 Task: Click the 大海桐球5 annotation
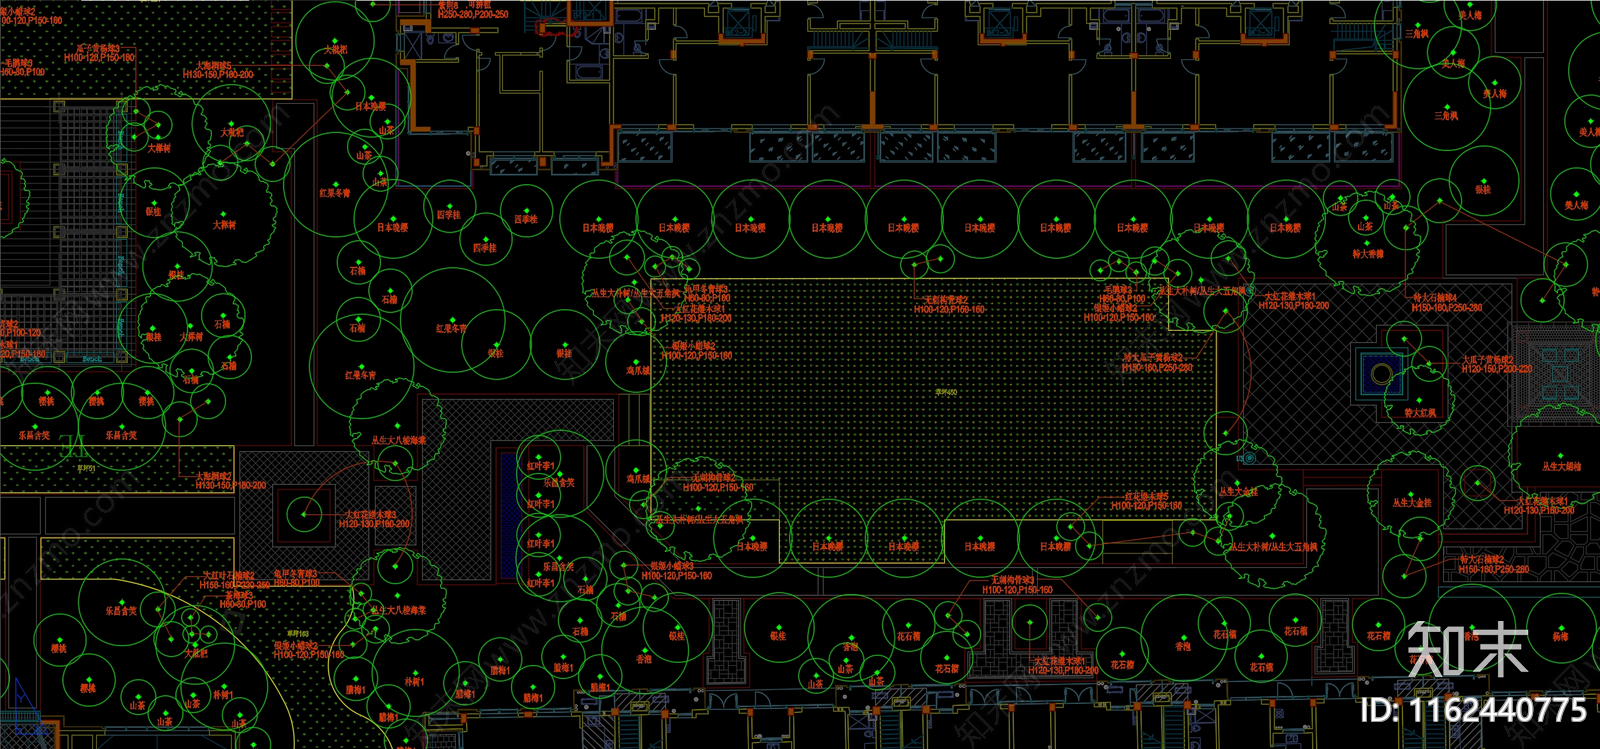[214, 65]
